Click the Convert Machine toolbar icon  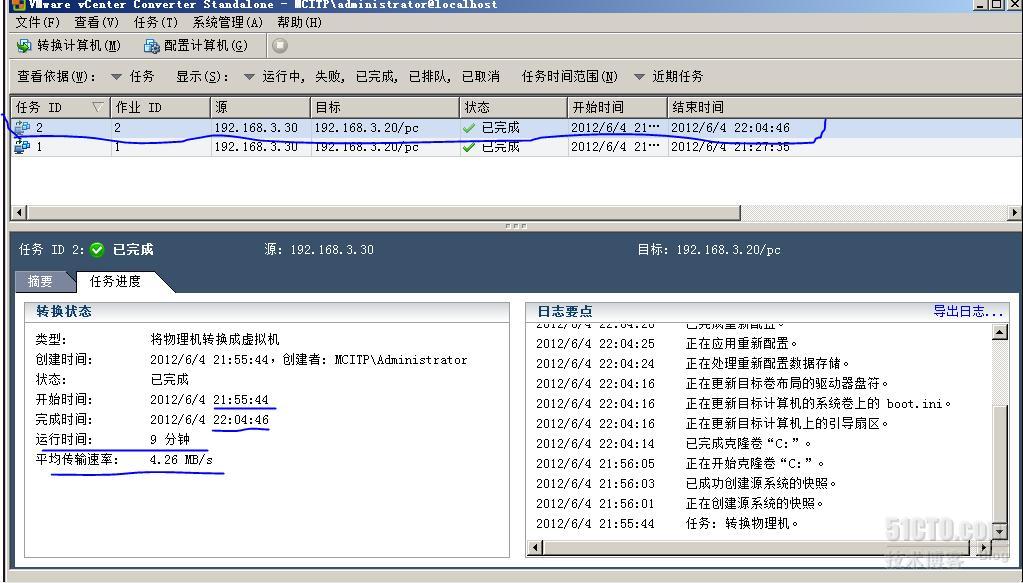click(24, 46)
